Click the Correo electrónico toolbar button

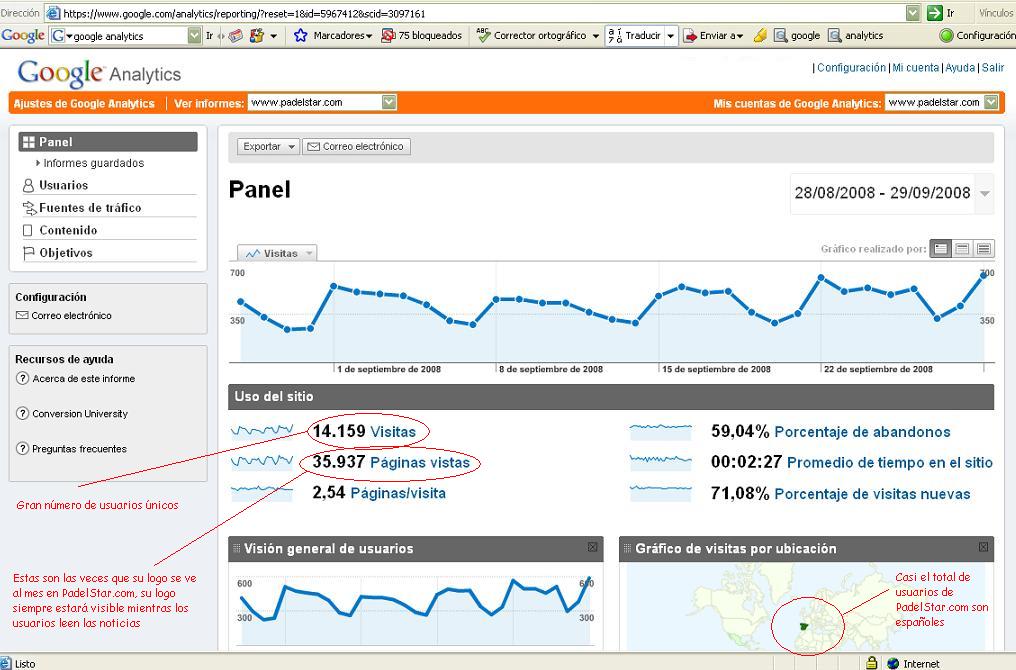356,146
